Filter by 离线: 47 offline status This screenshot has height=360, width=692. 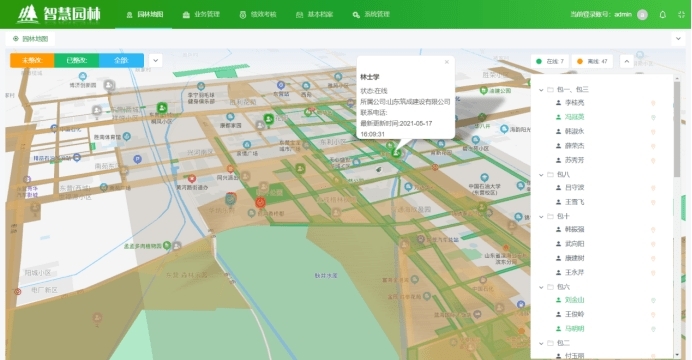[592, 61]
